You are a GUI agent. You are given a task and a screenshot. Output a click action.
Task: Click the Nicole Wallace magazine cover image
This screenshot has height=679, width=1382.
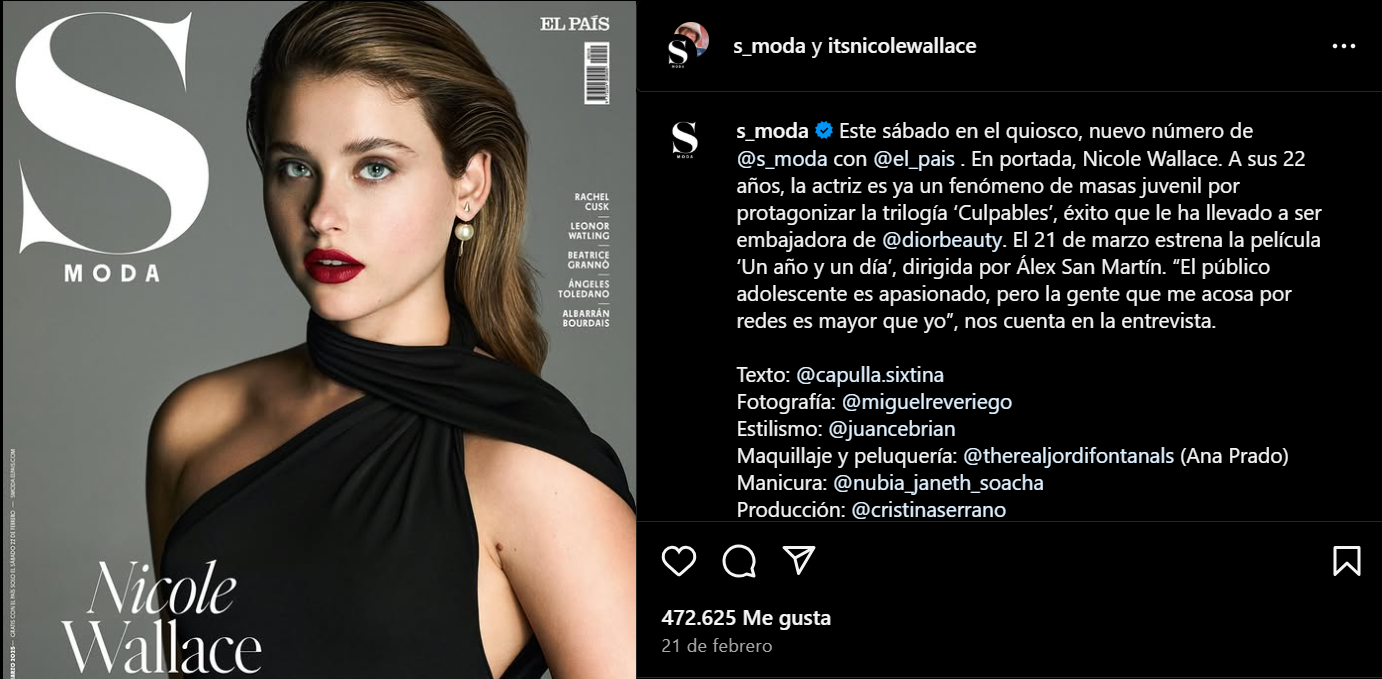click(318, 340)
